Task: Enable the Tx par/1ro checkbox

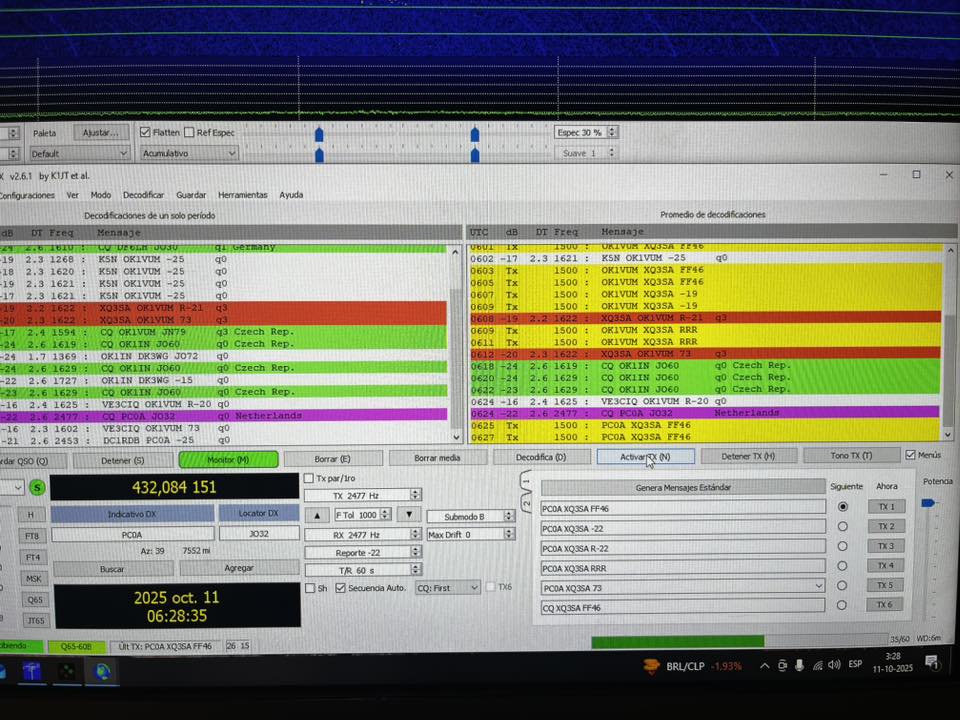Action: pyautogui.click(x=310, y=479)
